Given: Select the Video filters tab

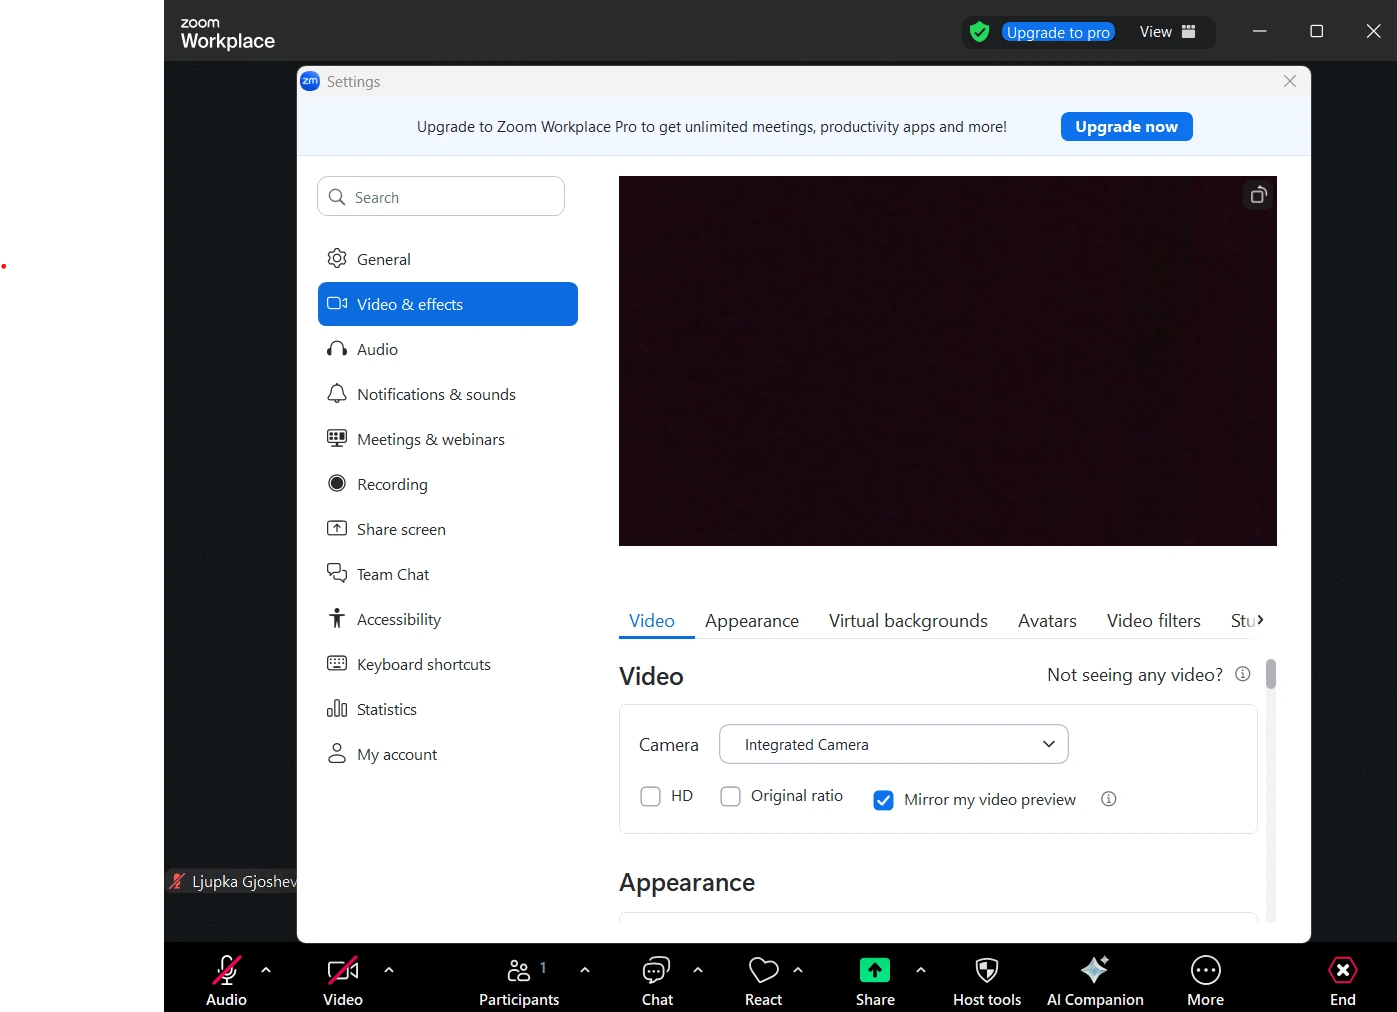Looking at the screenshot, I should pyautogui.click(x=1153, y=620).
